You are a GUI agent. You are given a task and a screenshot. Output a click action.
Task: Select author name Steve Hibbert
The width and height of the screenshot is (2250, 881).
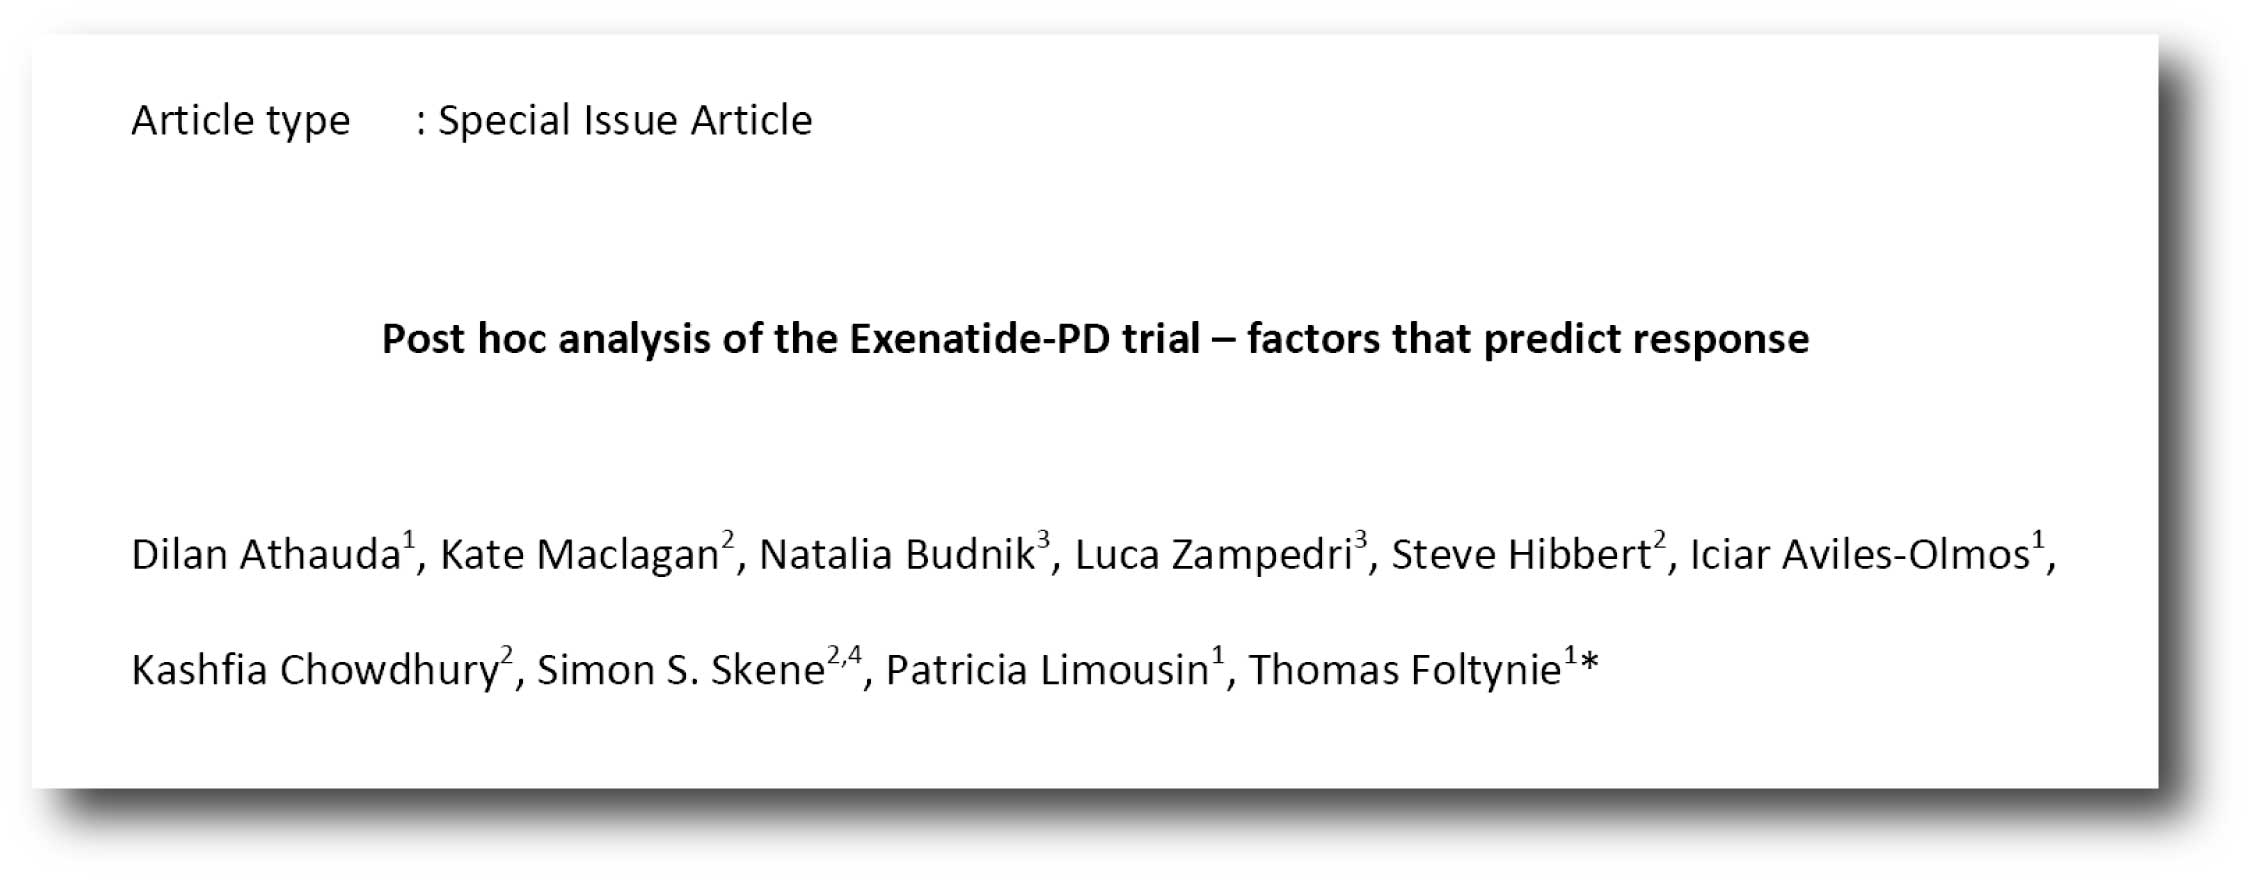1520,555
